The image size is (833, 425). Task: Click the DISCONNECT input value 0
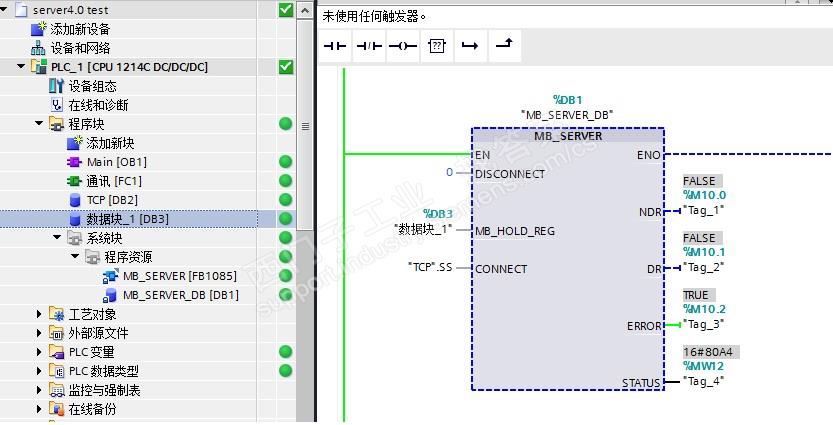point(449,172)
